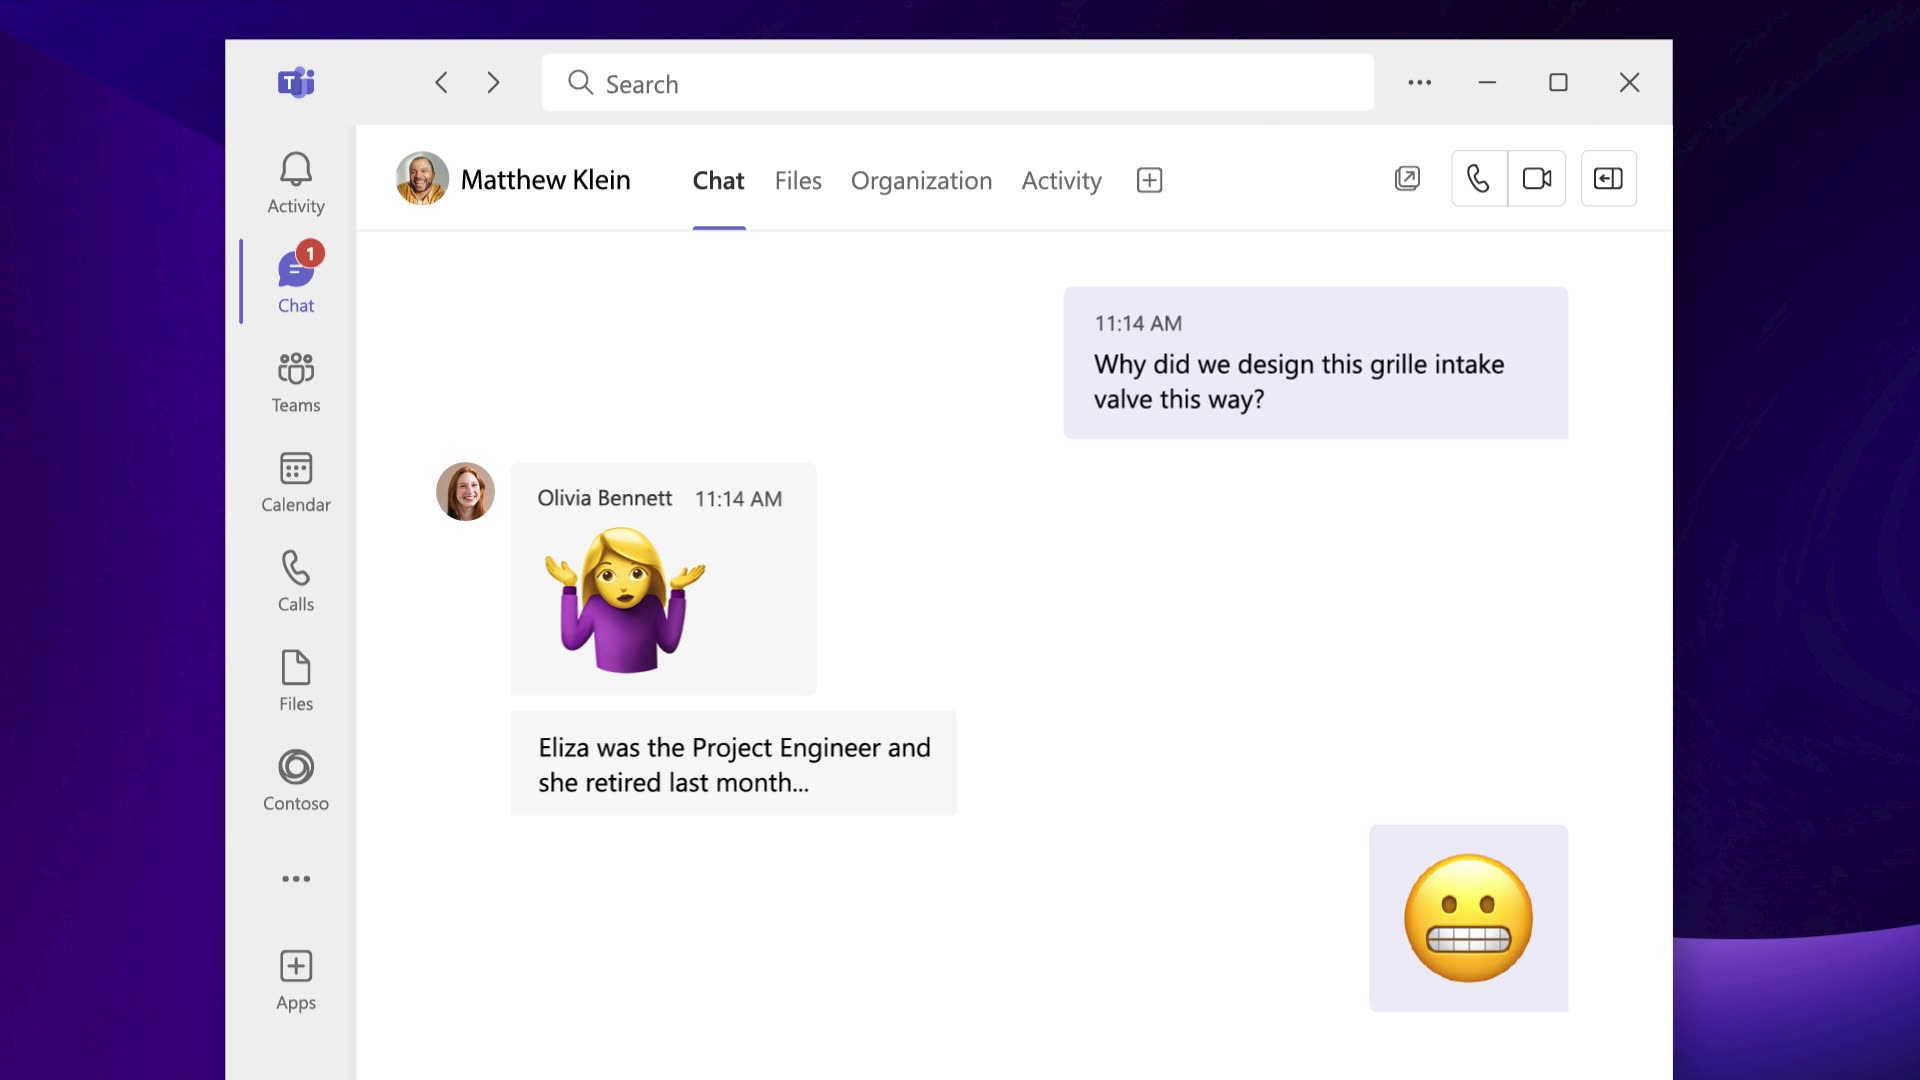The image size is (1920, 1080).
Task: Open Settings and more ellipsis menu
Action: [1420, 82]
